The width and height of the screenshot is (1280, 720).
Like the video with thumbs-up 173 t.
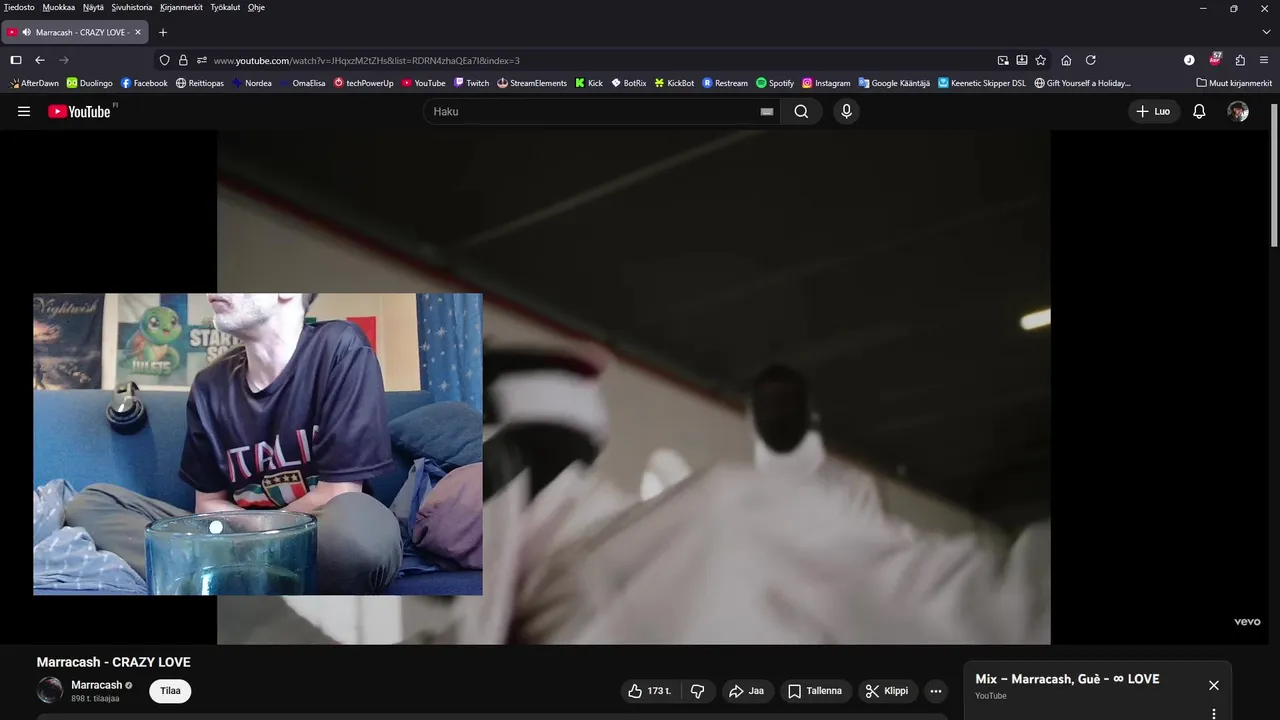(649, 691)
